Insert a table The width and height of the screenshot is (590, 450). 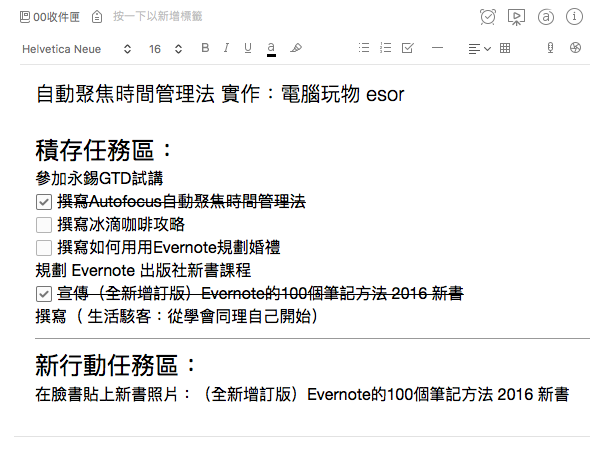coord(505,48)
